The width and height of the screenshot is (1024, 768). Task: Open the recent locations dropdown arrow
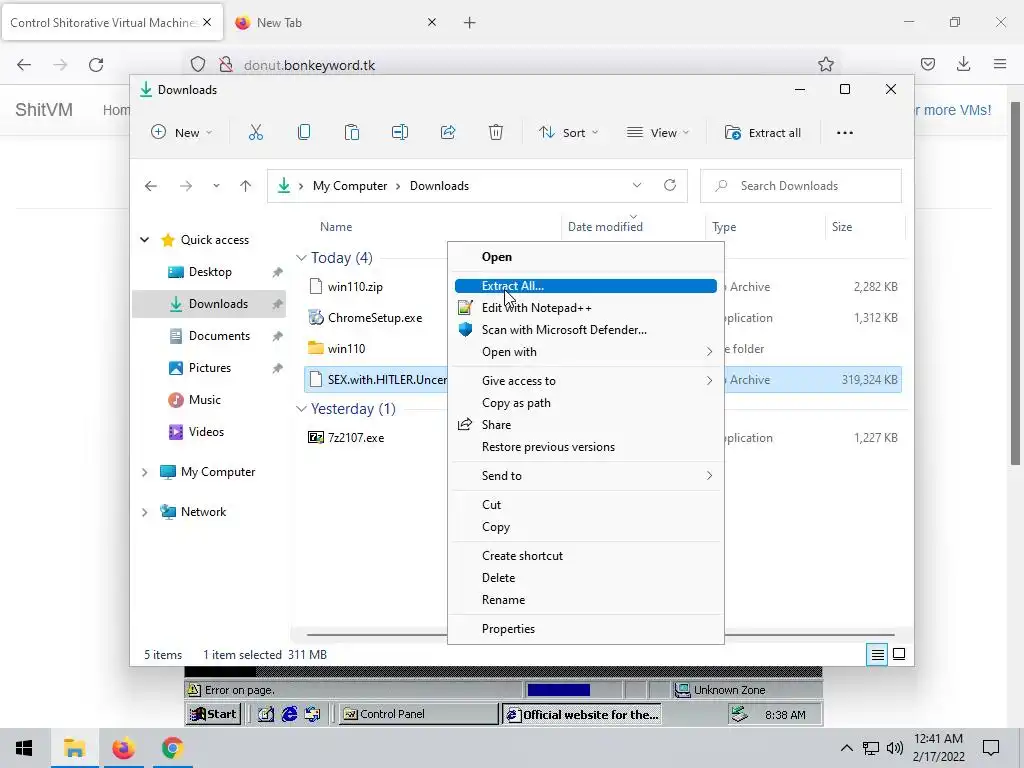(216, 186)
